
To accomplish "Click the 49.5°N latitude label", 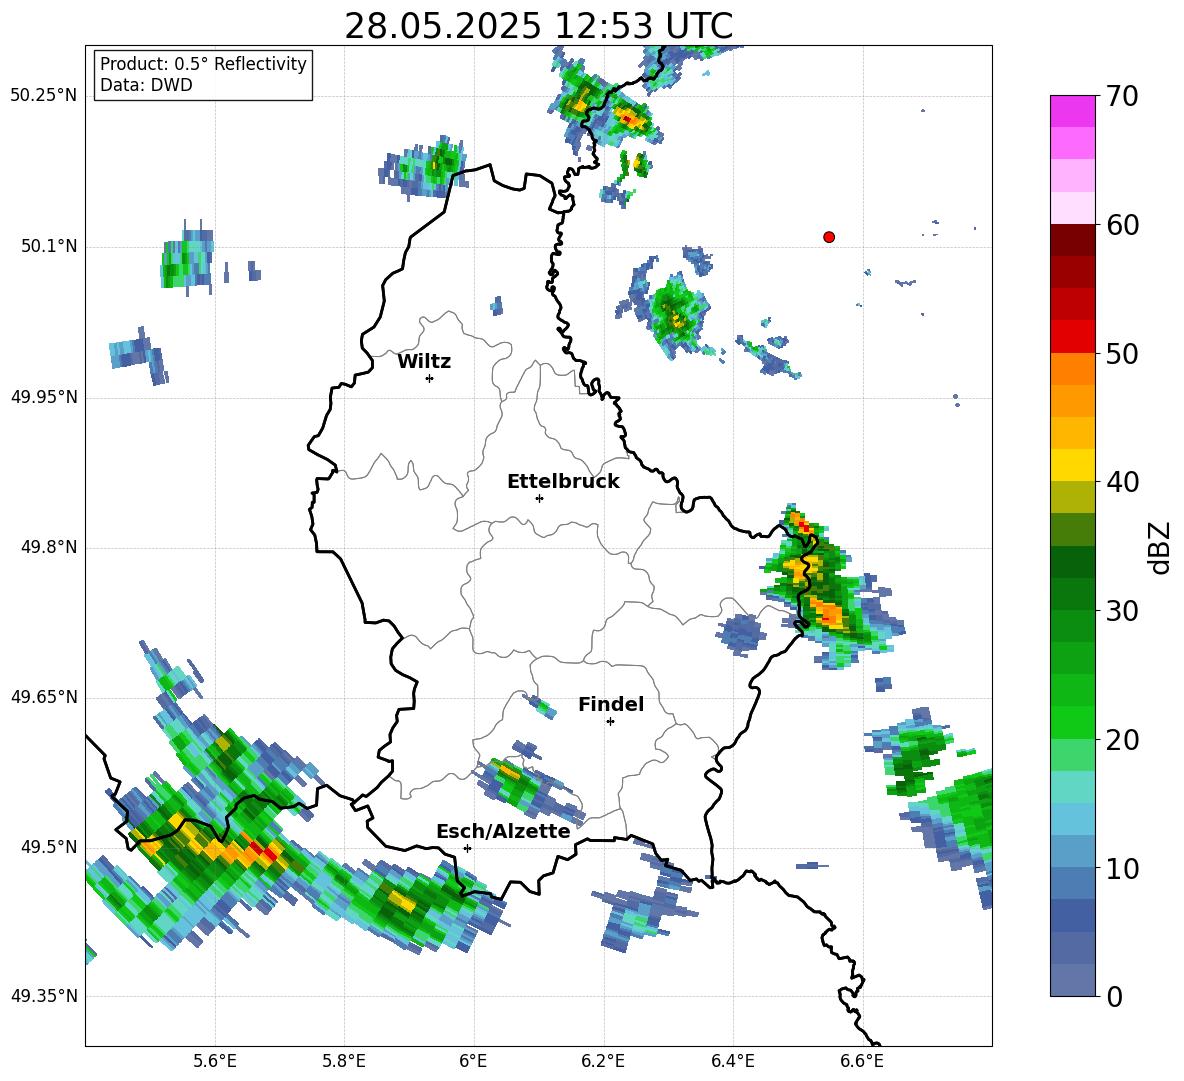I will pyautogui.click(x=49, y=847).
